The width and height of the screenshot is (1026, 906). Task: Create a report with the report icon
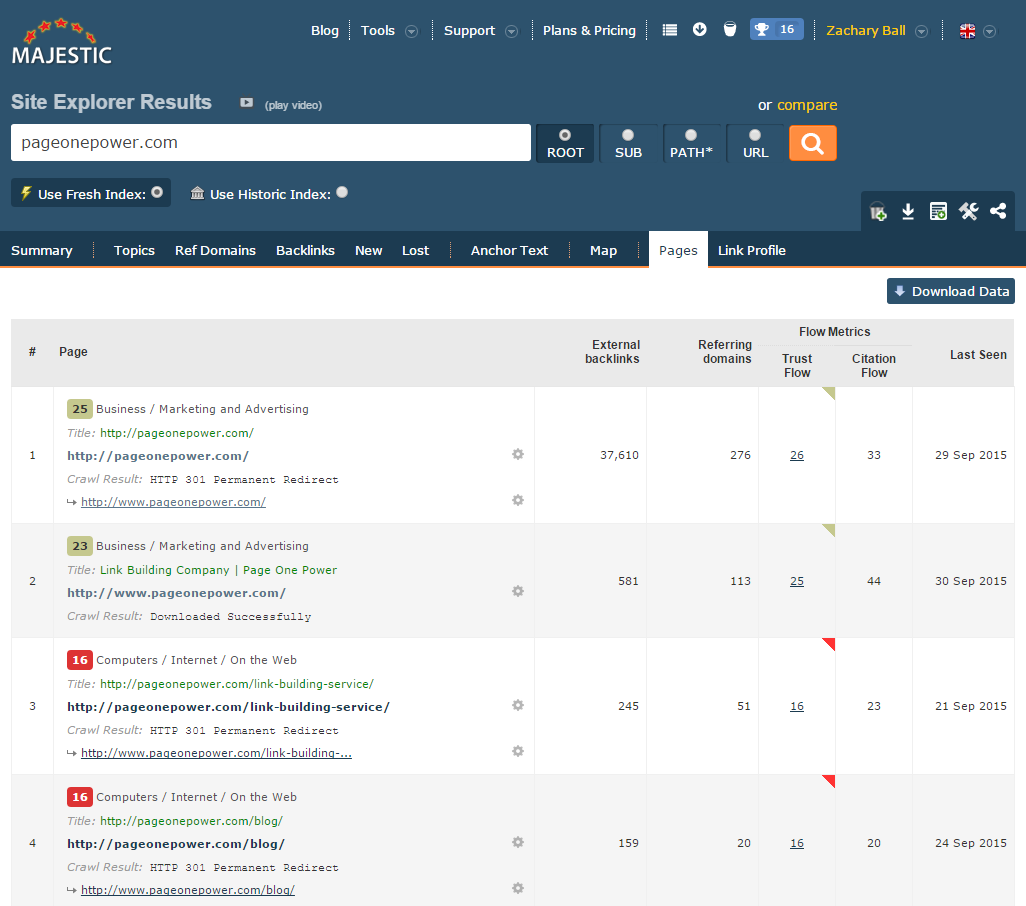pyautogui.click(x=938, y=212)
